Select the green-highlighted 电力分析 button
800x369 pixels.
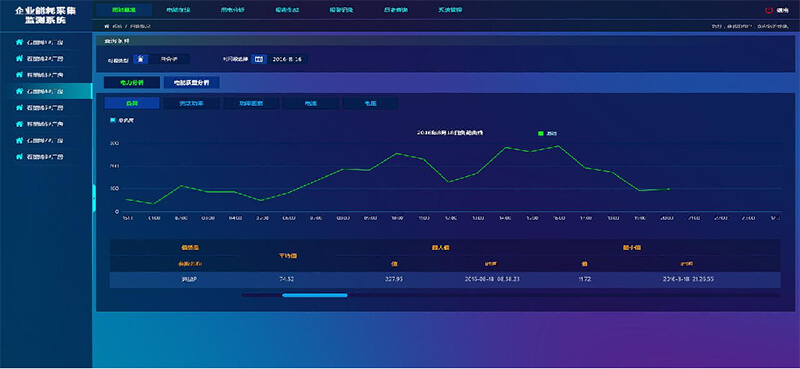point(132,82)
